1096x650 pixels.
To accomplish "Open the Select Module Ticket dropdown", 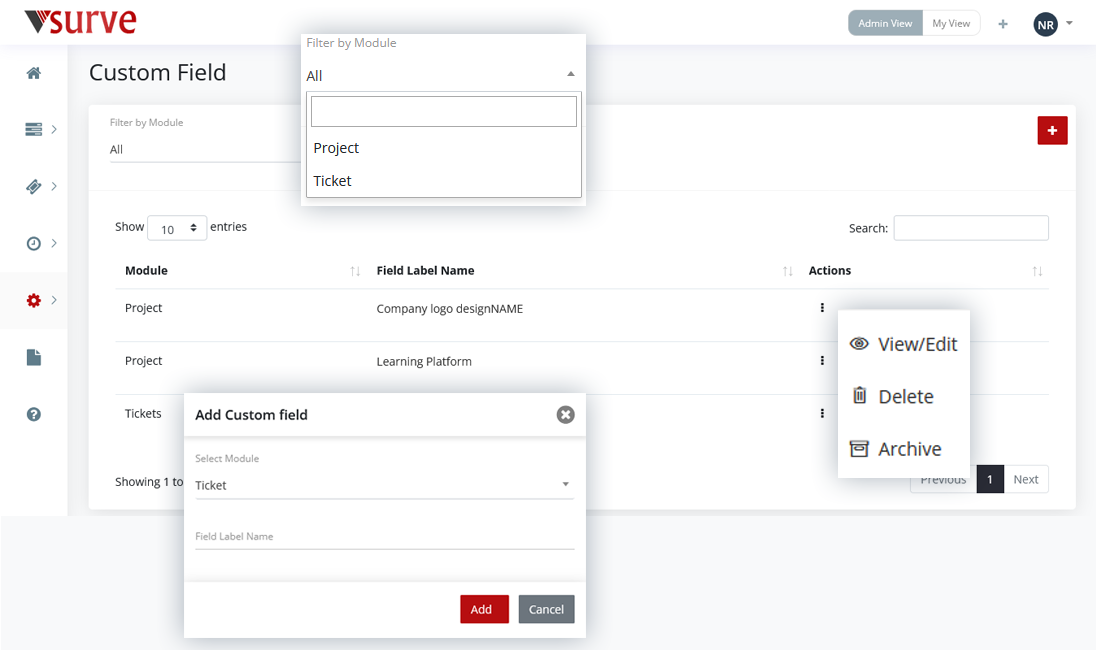I will click(384, 485).
